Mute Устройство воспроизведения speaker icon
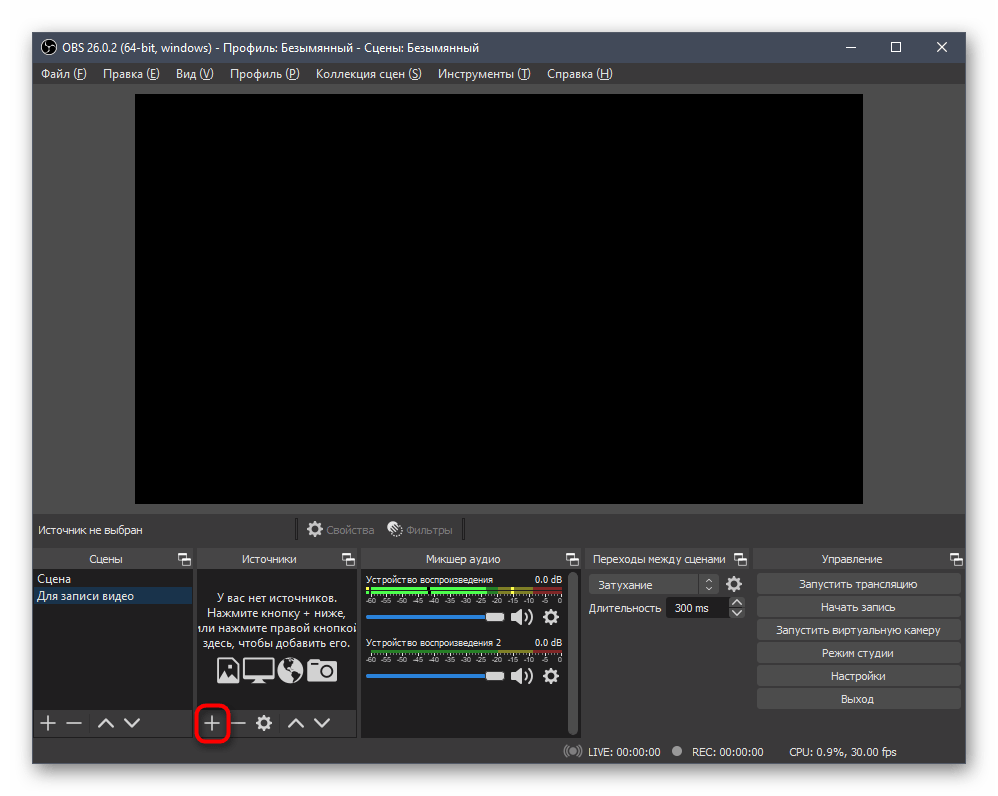The width and height of the screenshot is (998, 796). point(522,617)
